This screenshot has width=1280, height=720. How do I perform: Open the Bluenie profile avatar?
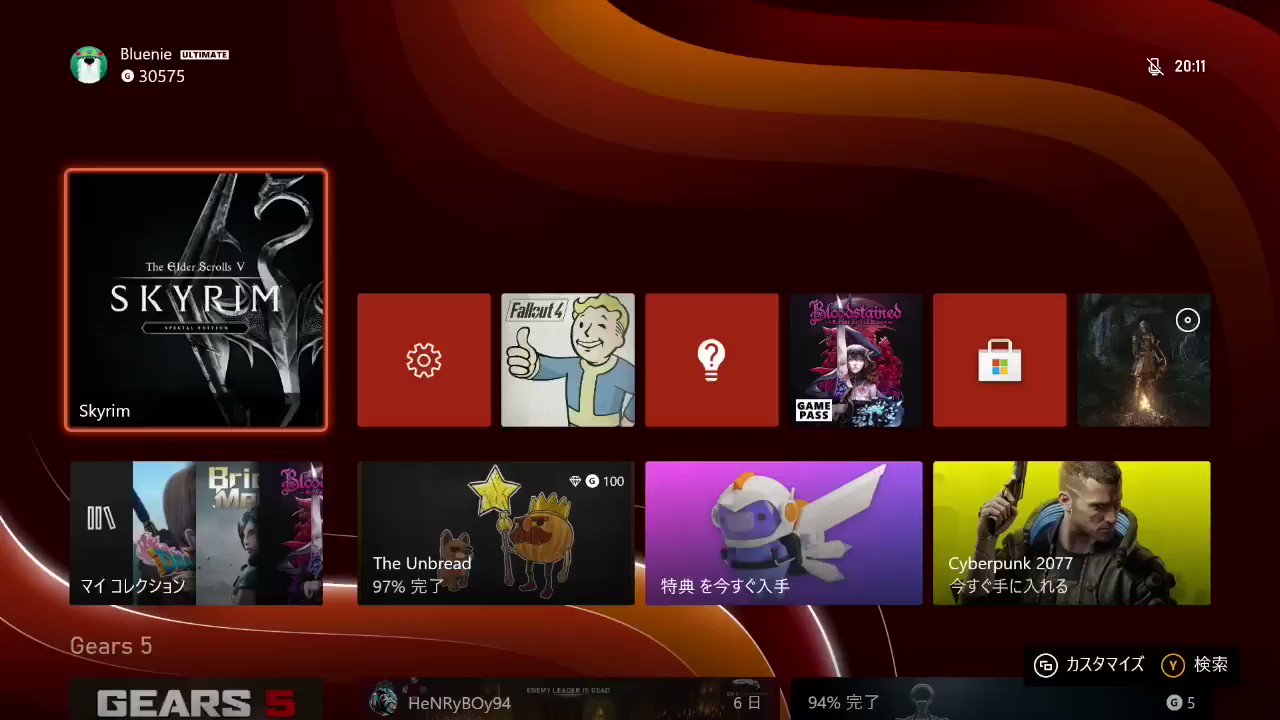(x=88, y=65)
